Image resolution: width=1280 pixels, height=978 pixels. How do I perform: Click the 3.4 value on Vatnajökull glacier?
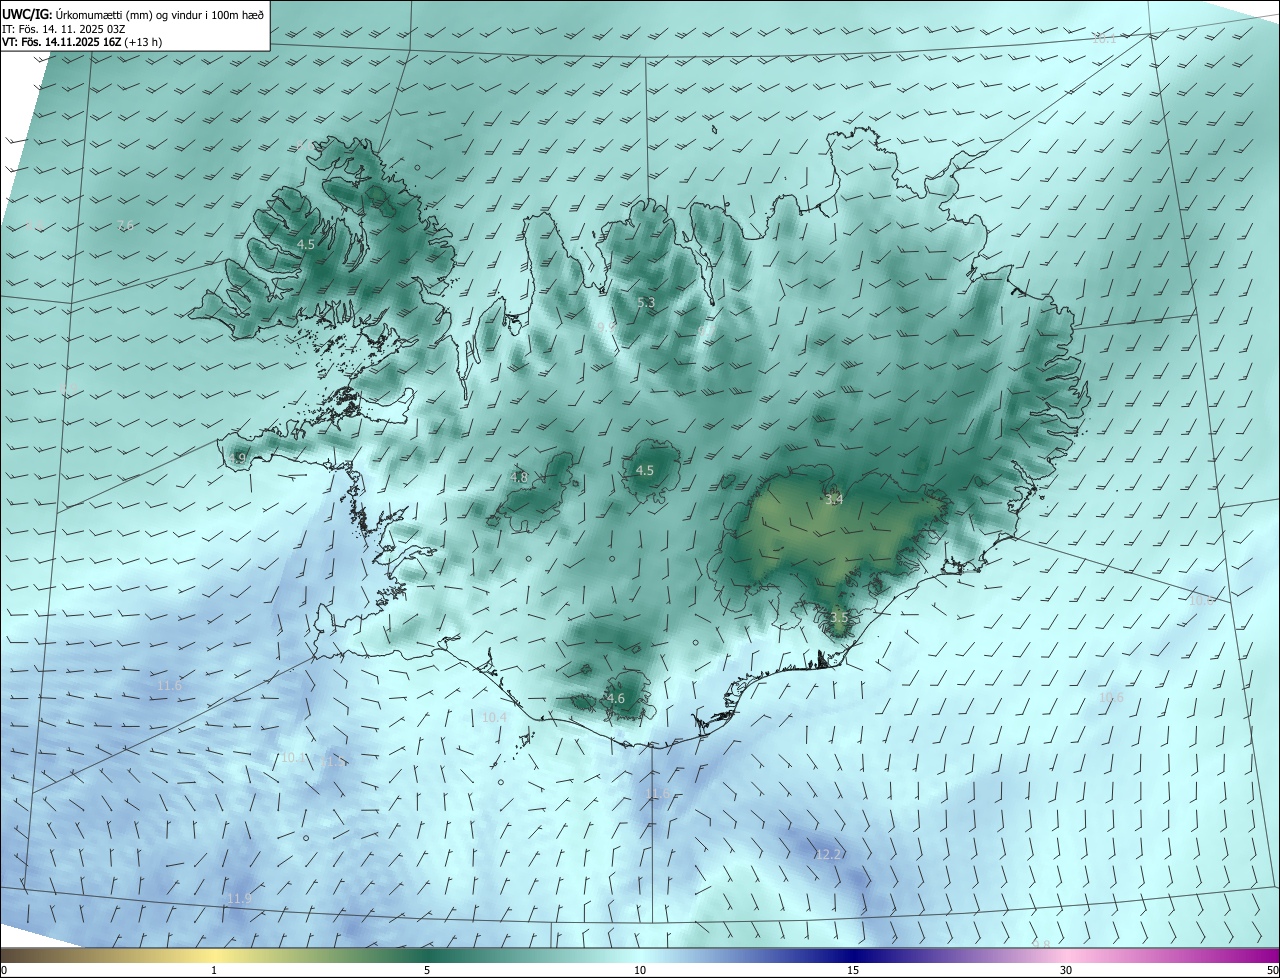coord(834,499)
